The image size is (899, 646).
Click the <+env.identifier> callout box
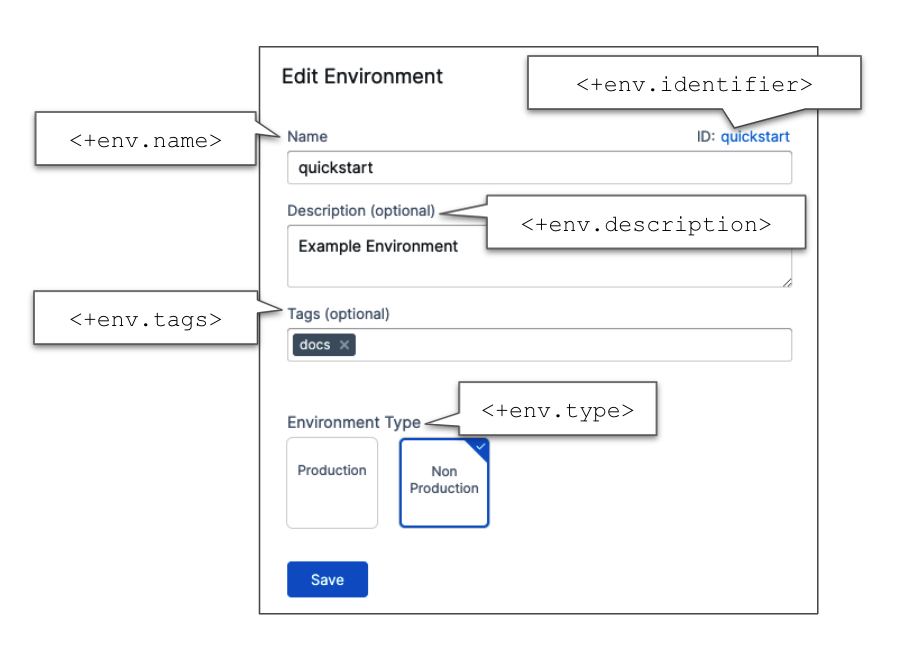pyautogui.click(x=693, y=83)
